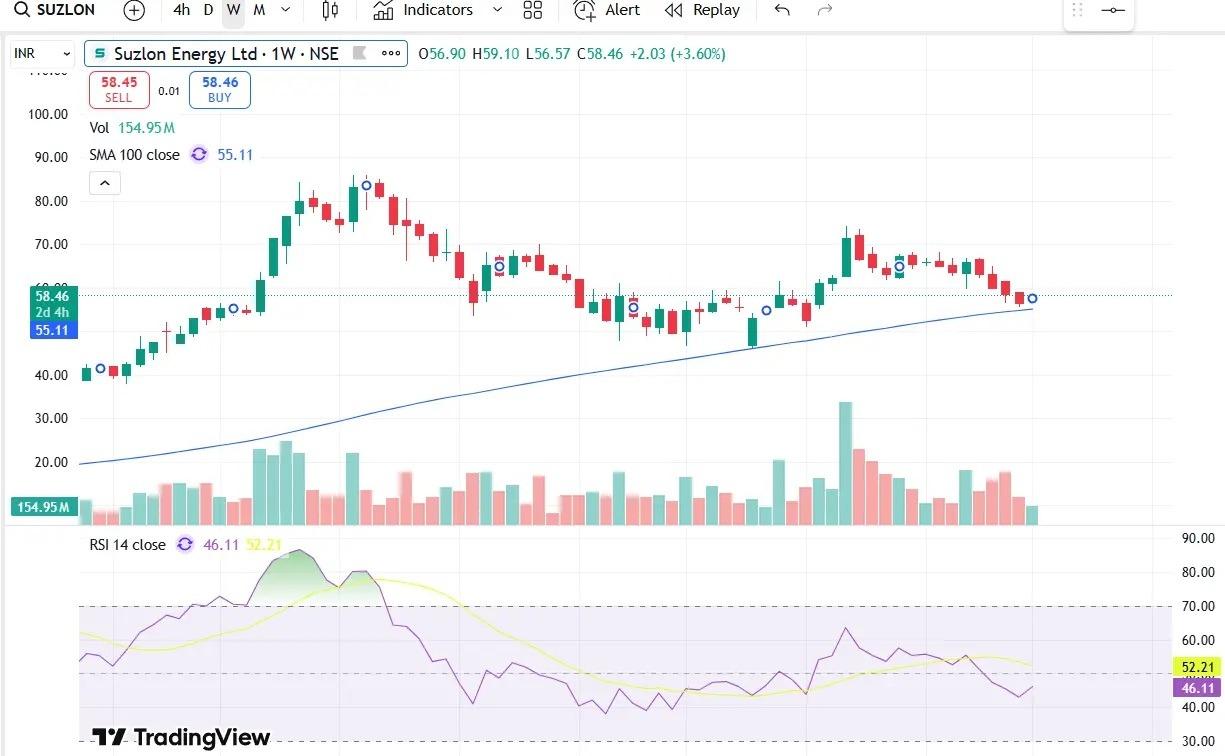The image size is (1225, 756).
Task: Click the Suzlon Energy Ltd symbol title
Action: point(226,54)
